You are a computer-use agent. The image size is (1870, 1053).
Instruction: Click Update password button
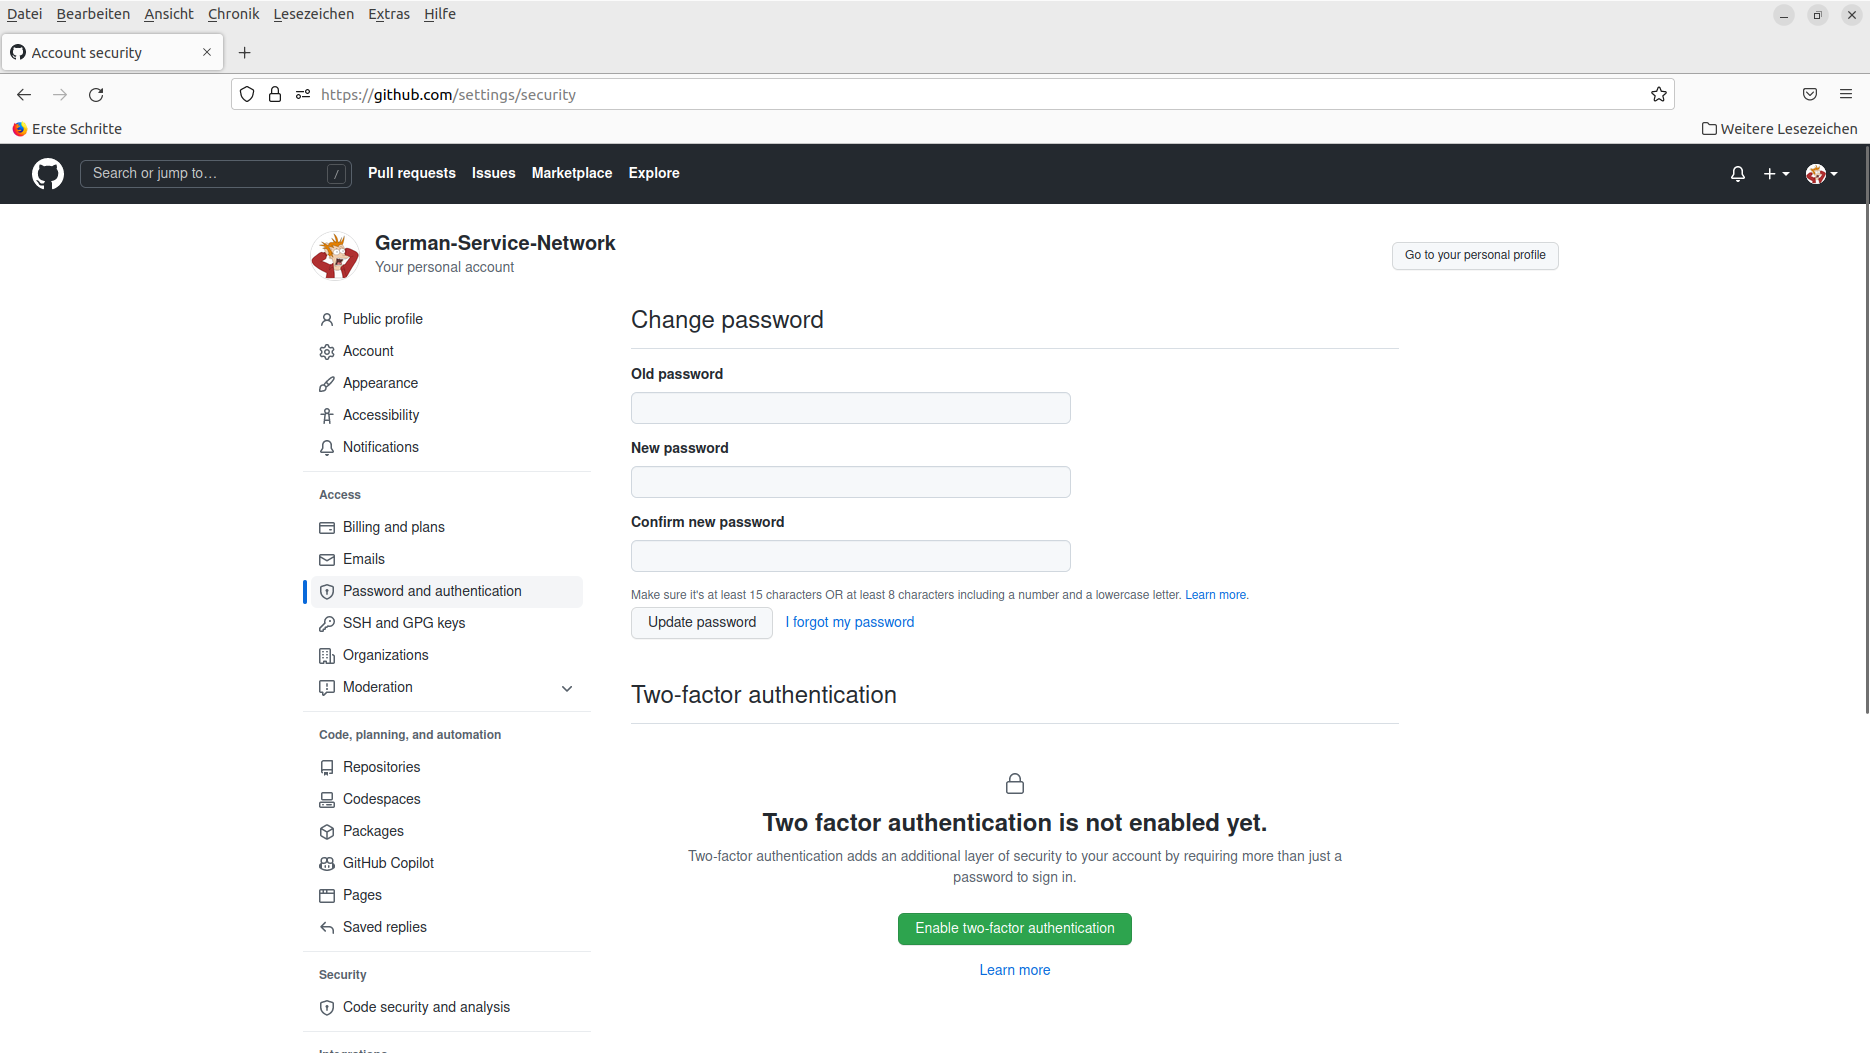[702, 623]
